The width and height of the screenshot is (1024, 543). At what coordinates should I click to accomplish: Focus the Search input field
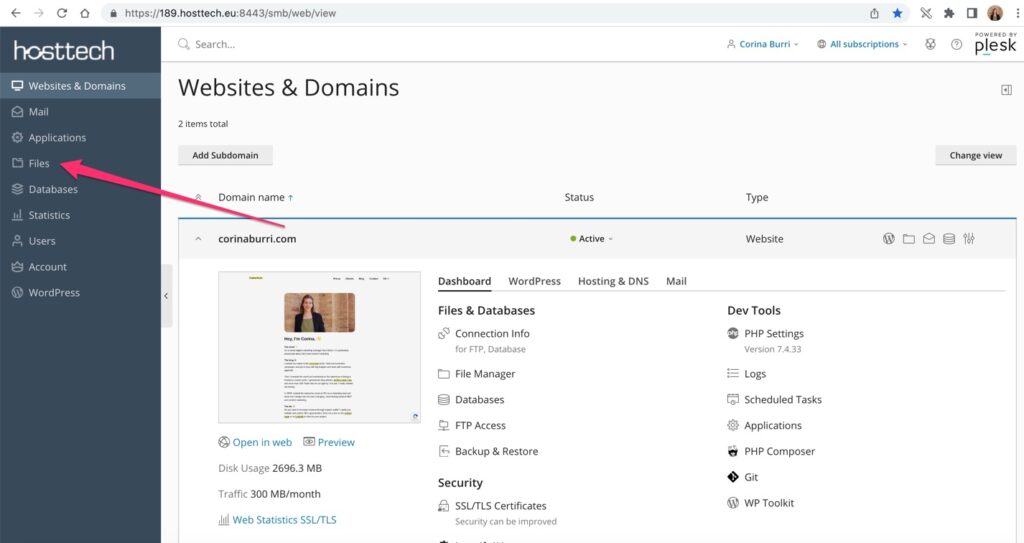pyautogui.click(x=215, y=44)
